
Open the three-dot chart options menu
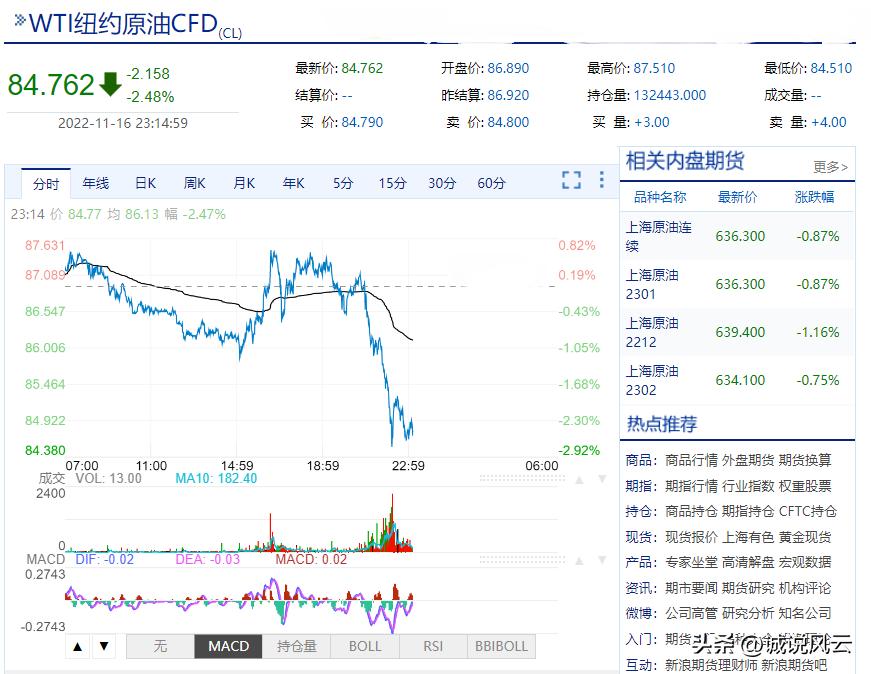pyautogui.click(x=601, y=182)
